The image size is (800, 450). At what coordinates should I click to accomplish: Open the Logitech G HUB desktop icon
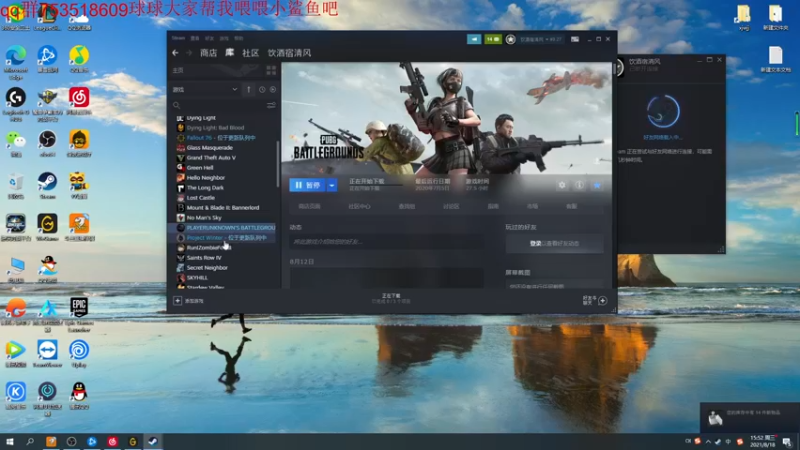[16, 105]
